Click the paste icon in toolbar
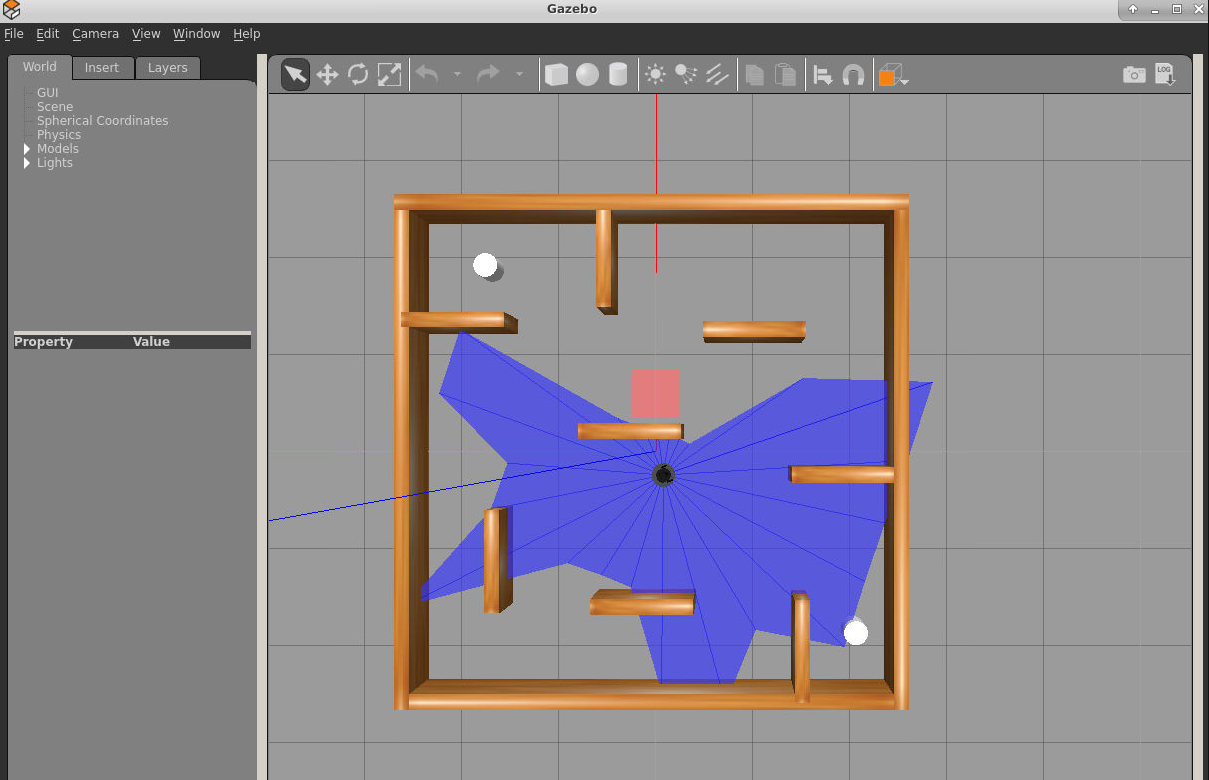This screenshot has width=1209, height=780. [786, 75]
